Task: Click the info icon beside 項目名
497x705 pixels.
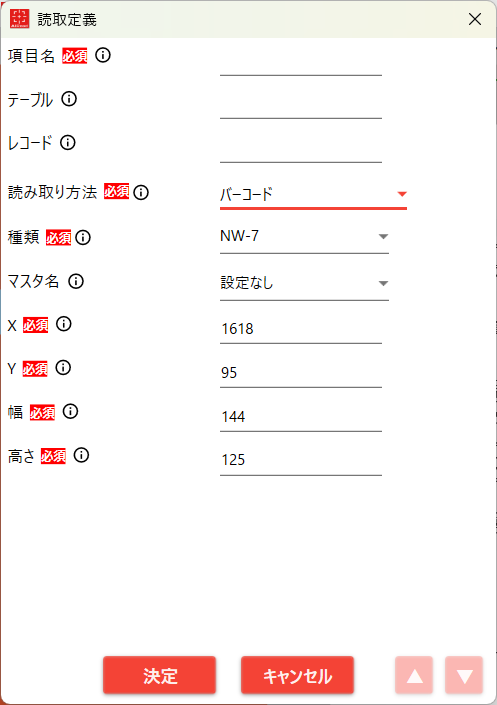Action: 103,55
